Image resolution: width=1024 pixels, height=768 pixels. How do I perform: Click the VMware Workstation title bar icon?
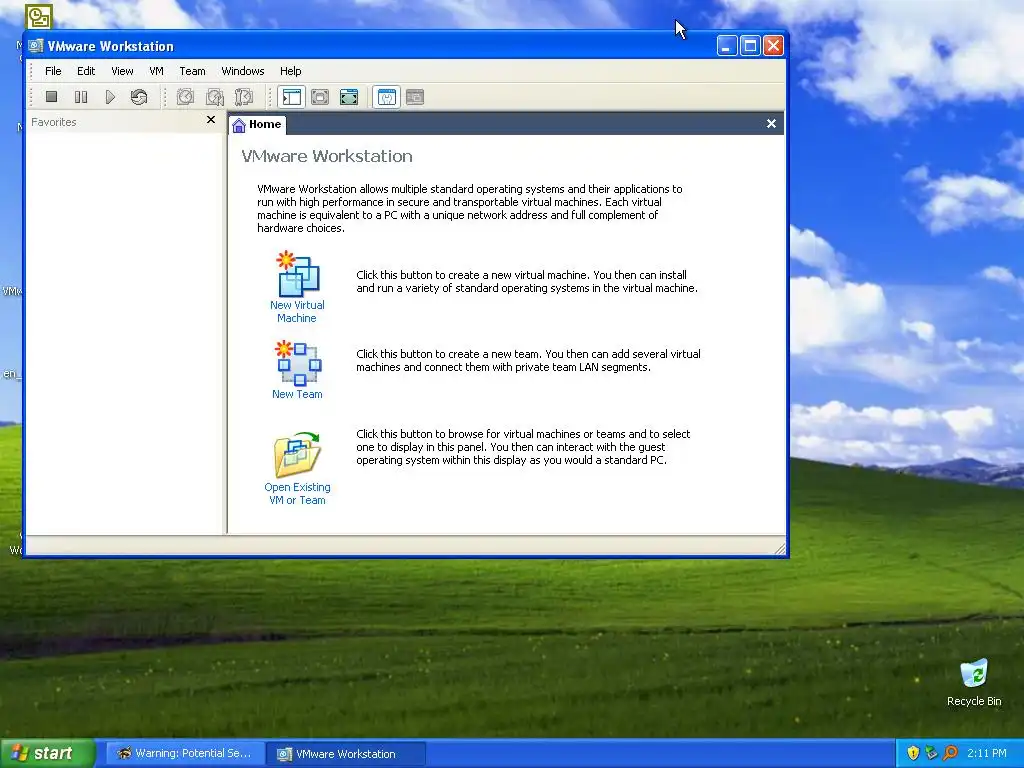36,46
